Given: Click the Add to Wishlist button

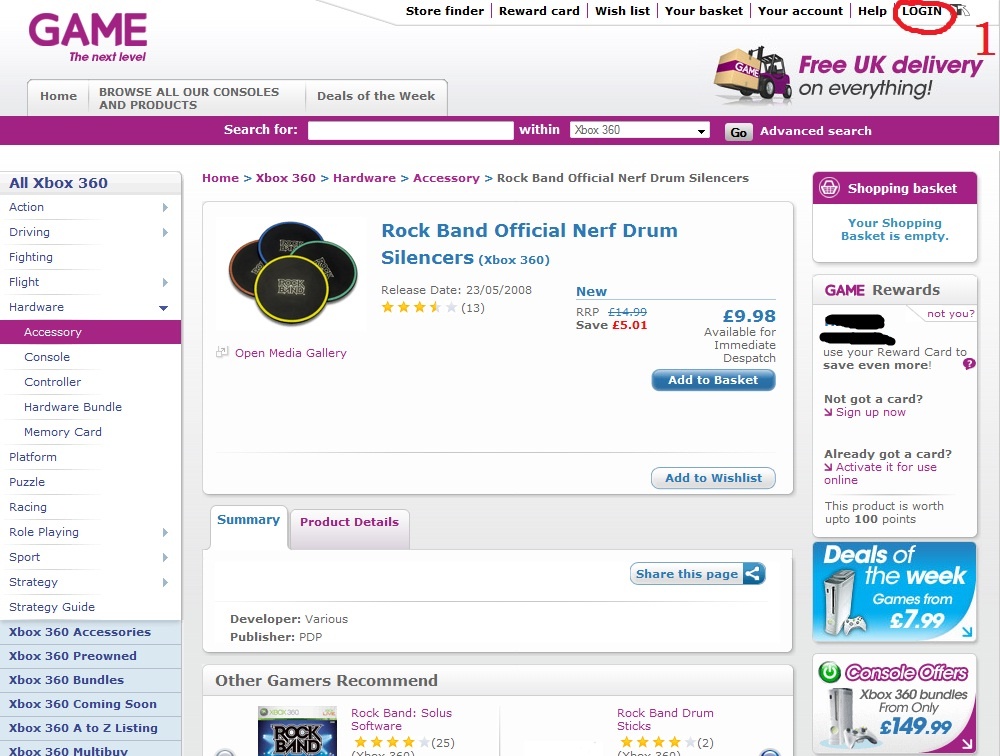Looking at the screenshot, I should (x=713, y=478).
